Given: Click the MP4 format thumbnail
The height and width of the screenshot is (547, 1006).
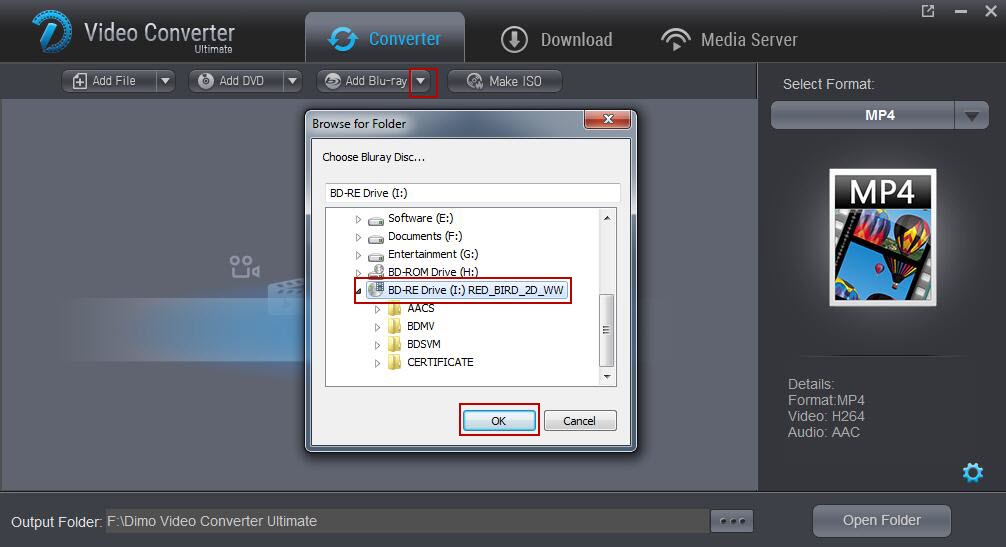Looking at the screenshot, I should click(x=882, y=237).
